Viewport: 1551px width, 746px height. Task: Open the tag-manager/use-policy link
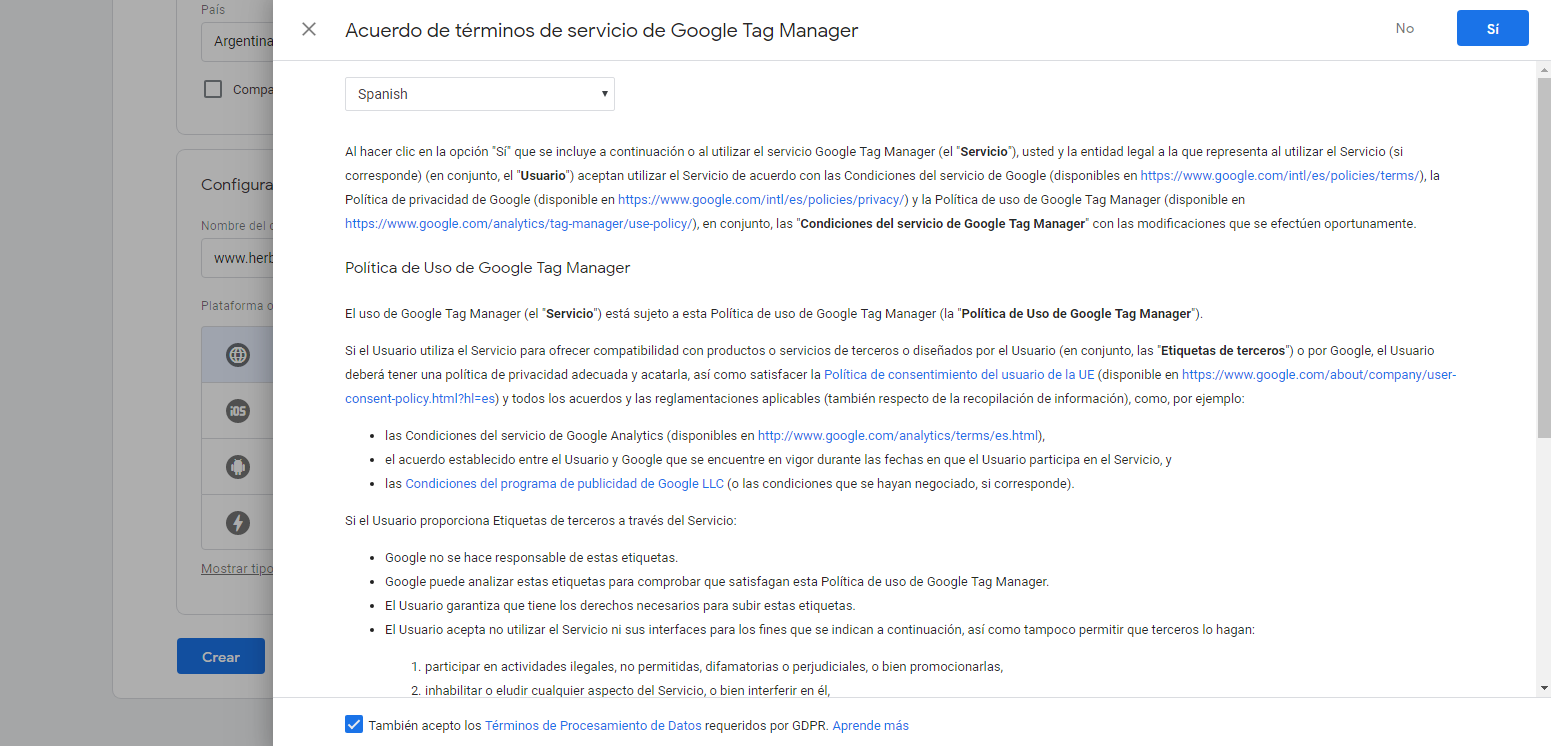click(520, 223)
